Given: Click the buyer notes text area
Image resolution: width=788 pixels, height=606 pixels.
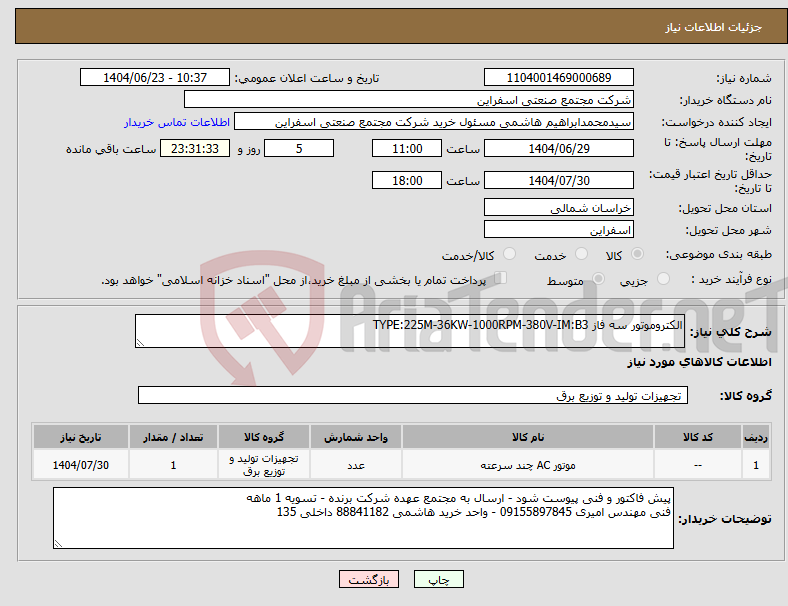Looking at the screenshot, I should pyautogui.click(x=363, y=518).
